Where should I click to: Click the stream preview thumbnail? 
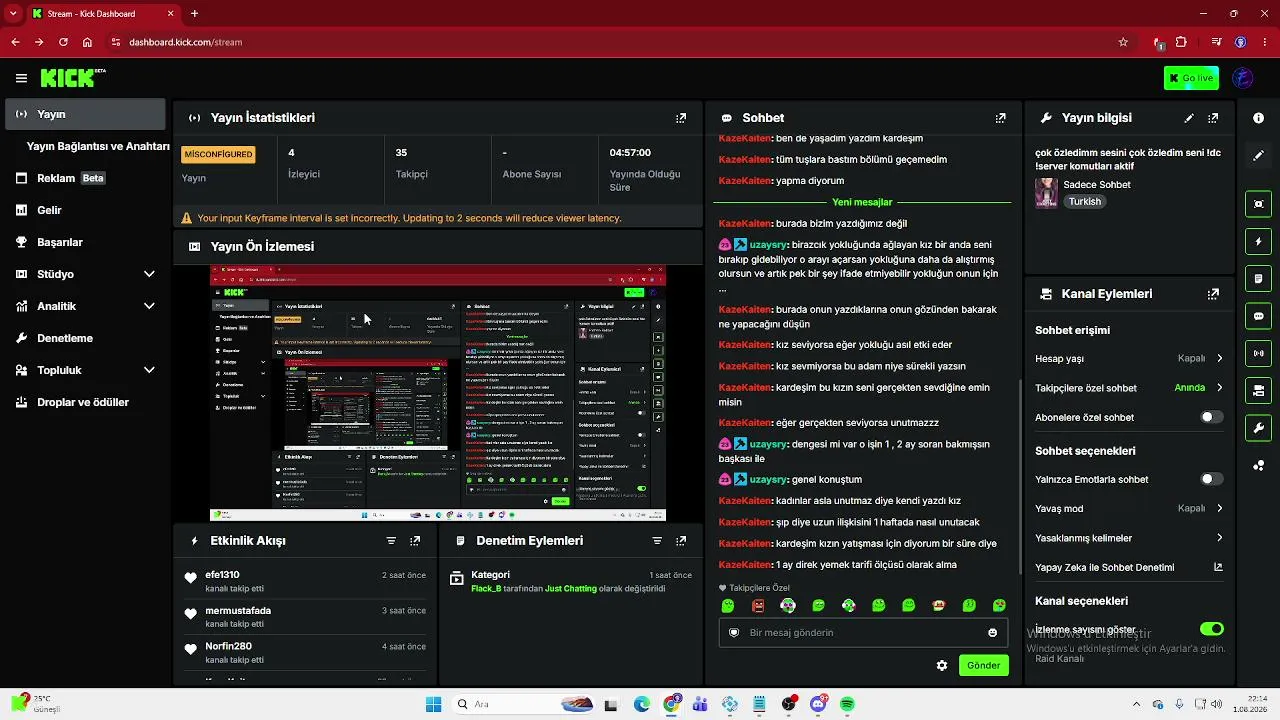(x=438, y=393)
